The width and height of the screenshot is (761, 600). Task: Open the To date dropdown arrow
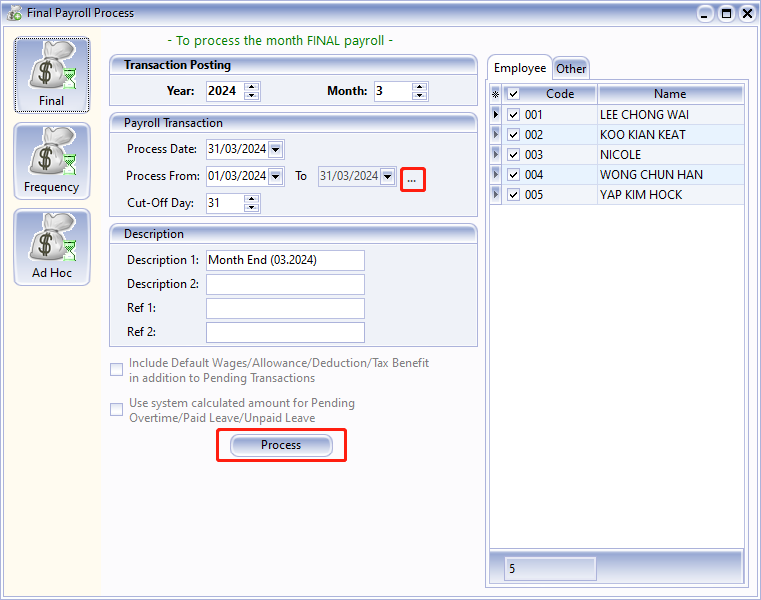tap(388, 176)
